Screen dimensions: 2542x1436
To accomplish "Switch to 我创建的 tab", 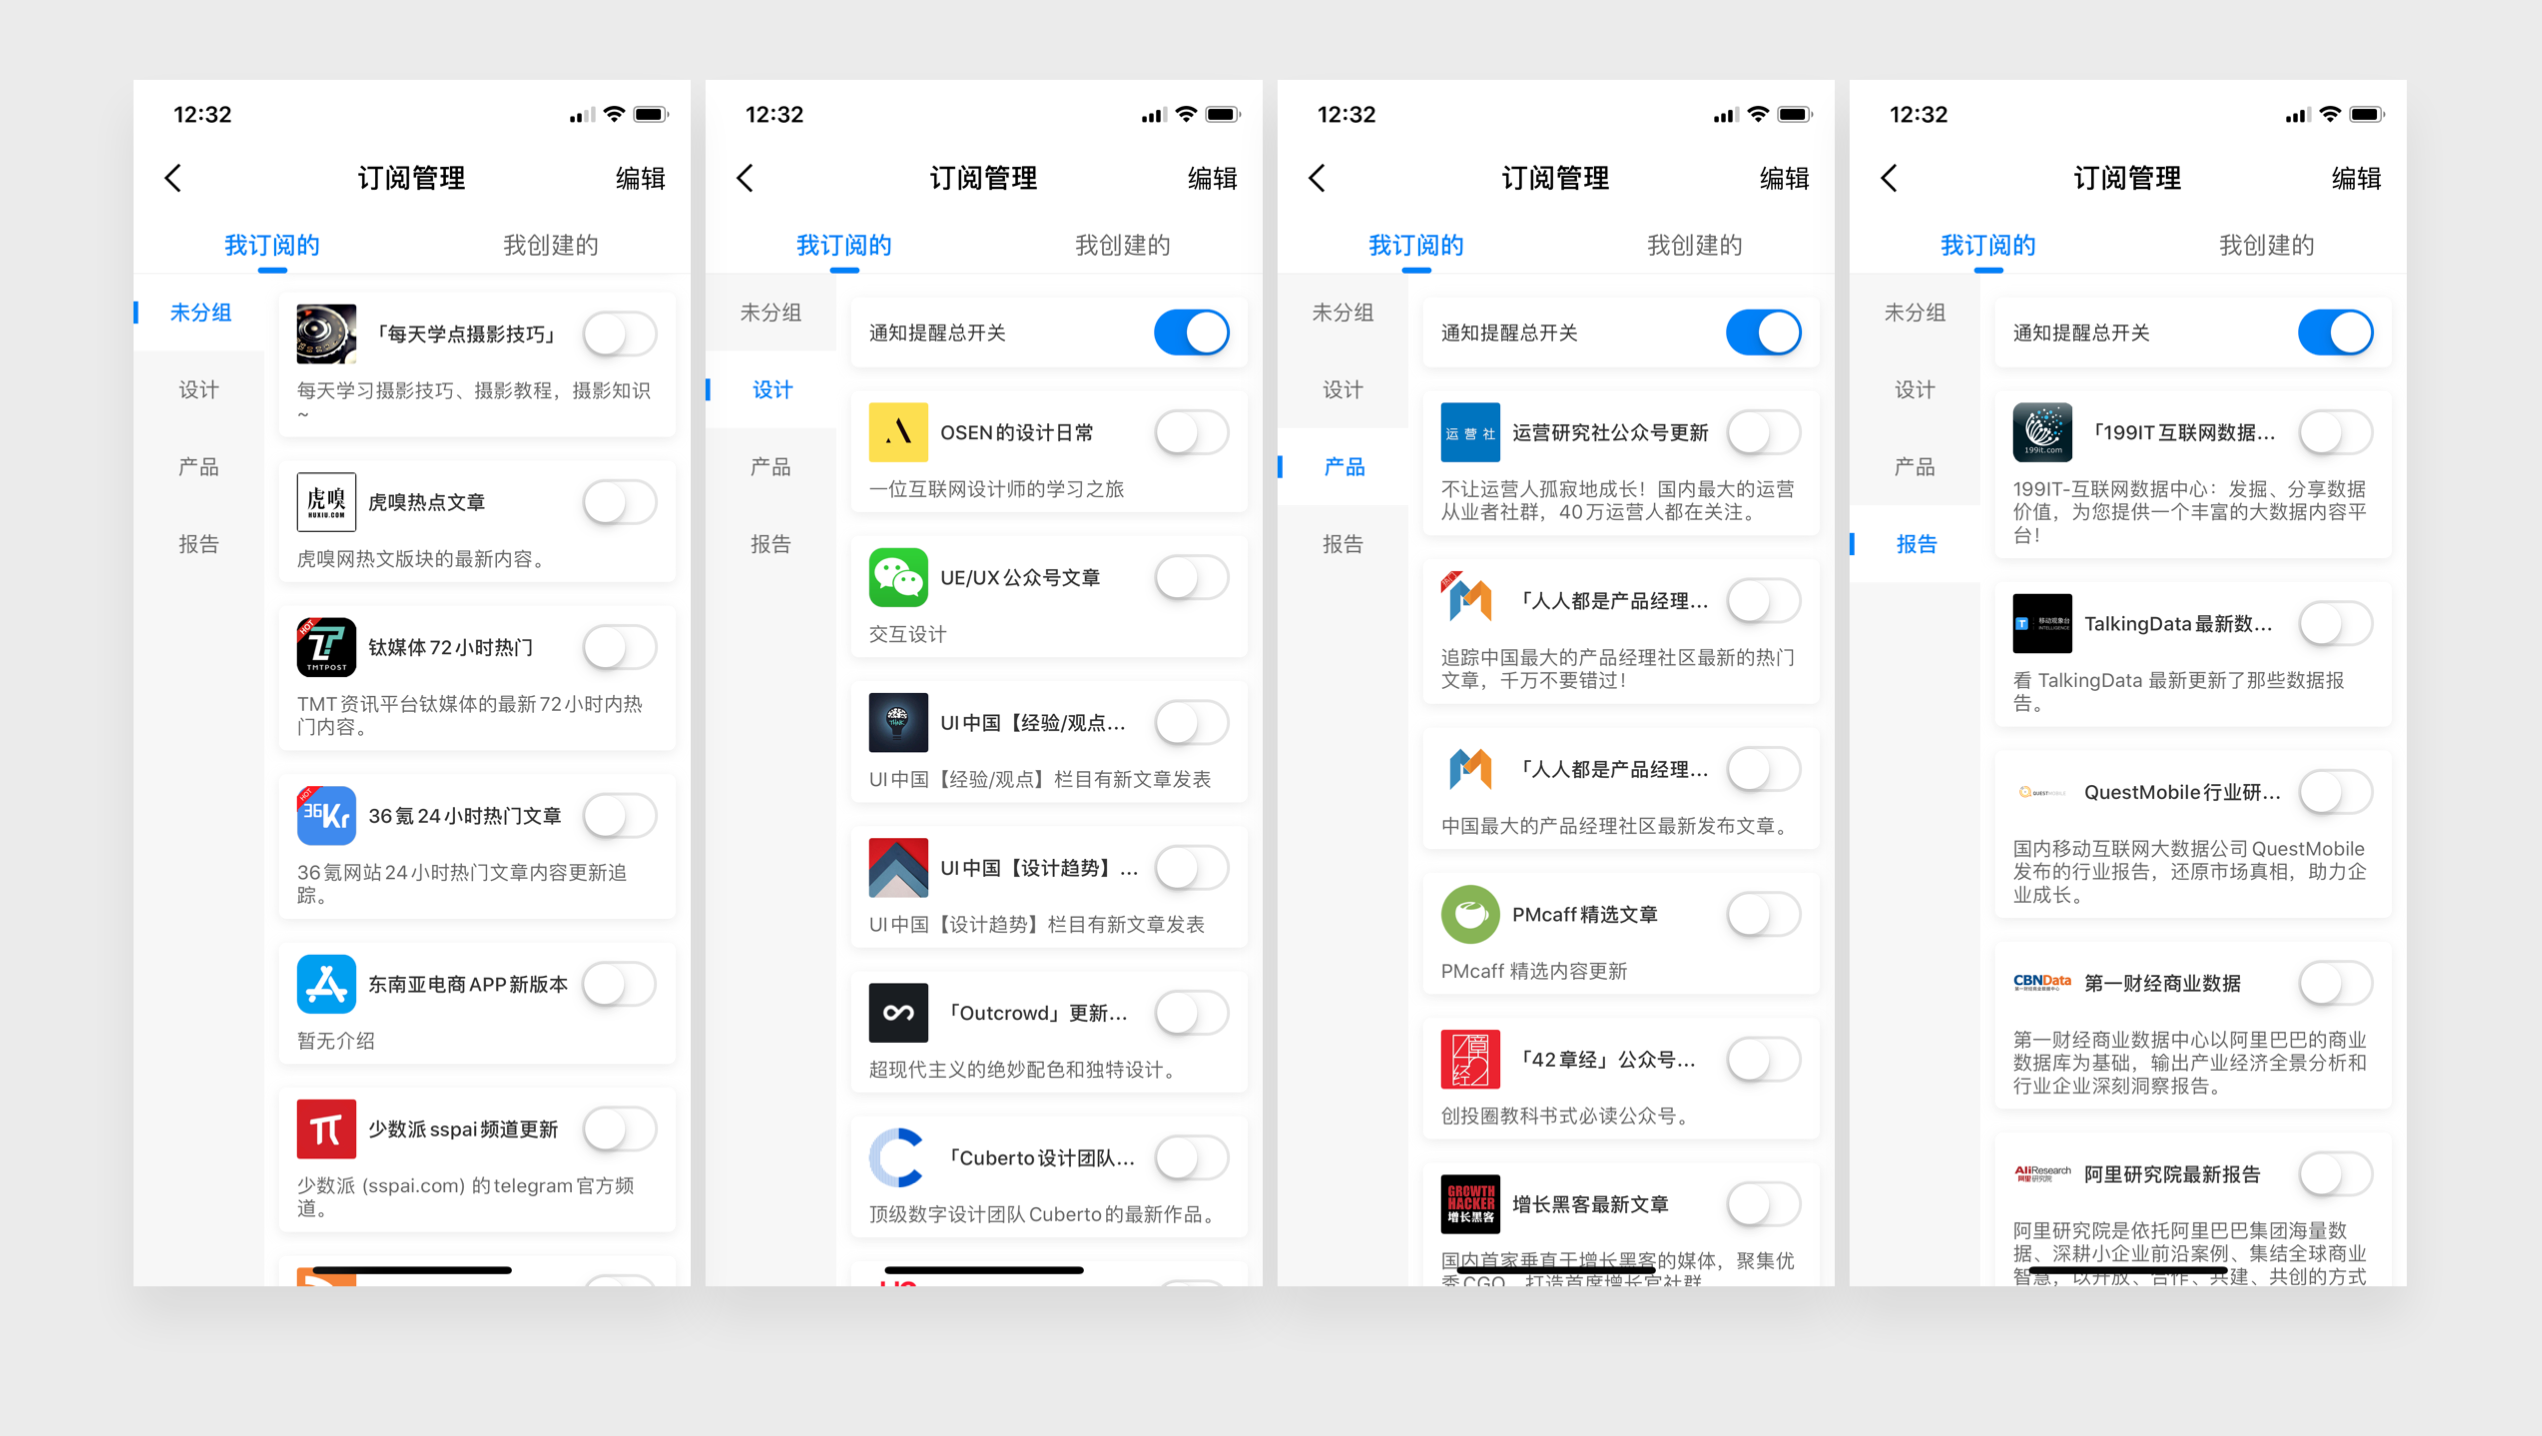I will 546,244.
